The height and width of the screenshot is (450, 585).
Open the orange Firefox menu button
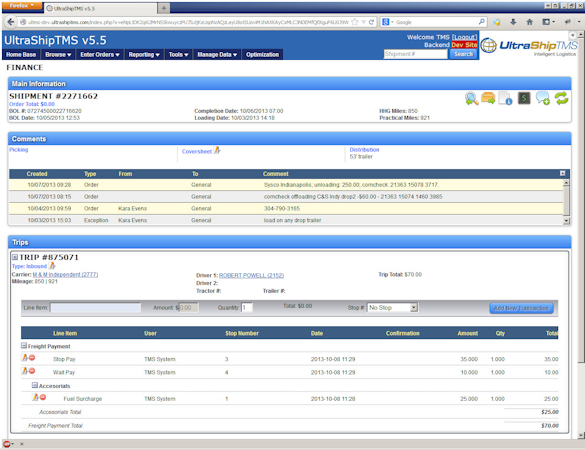21,5
